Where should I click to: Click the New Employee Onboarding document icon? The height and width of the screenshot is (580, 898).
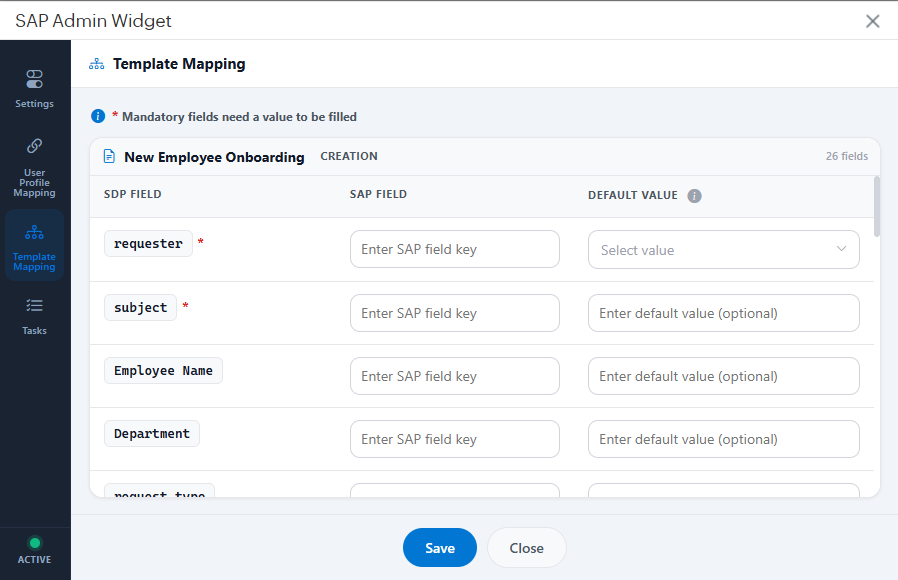coord(109,156)
